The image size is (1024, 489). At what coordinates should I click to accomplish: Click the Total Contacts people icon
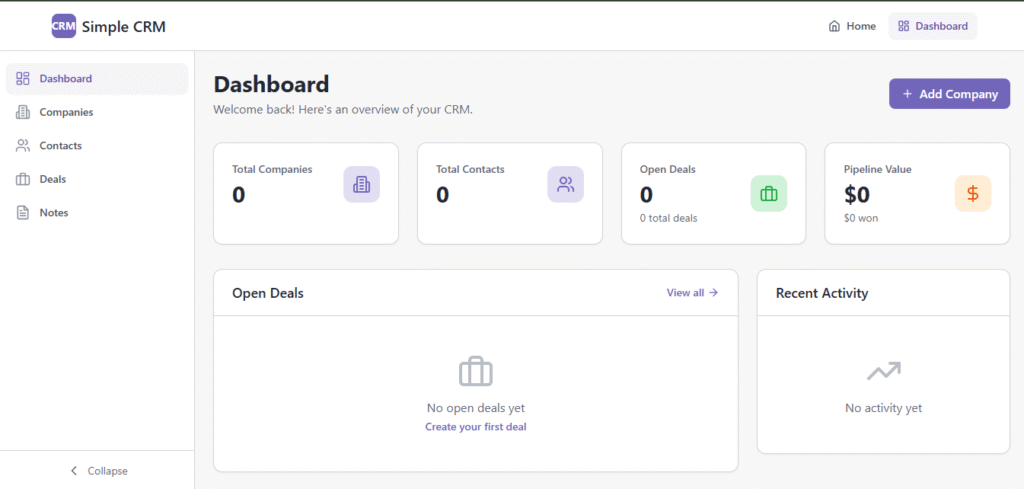tap(565, 184)
